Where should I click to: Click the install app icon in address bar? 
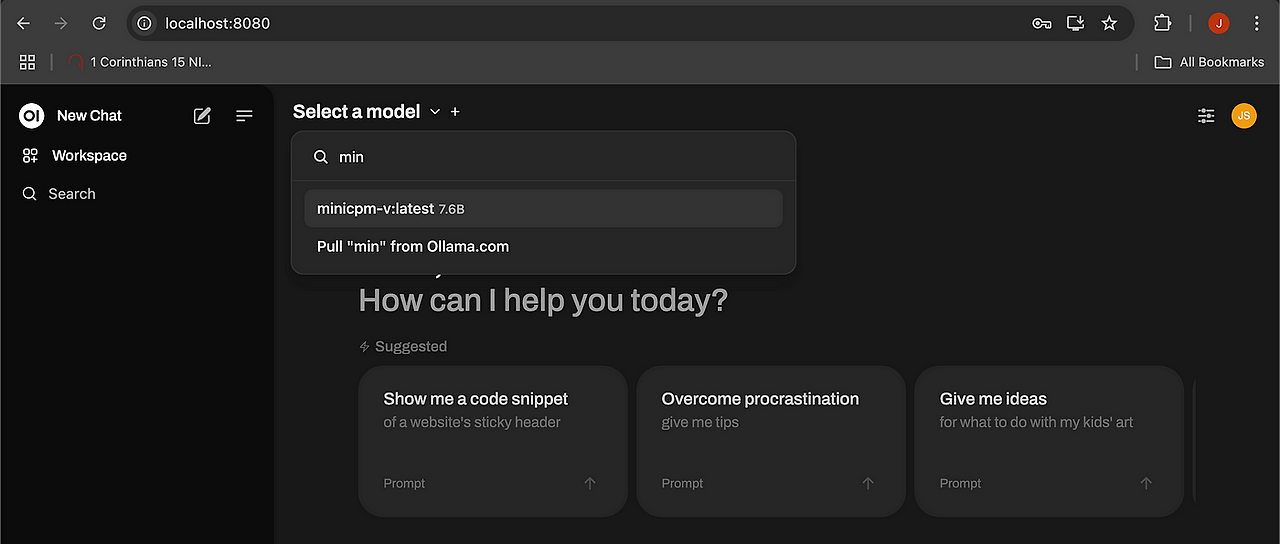[x=1076, y=23]
